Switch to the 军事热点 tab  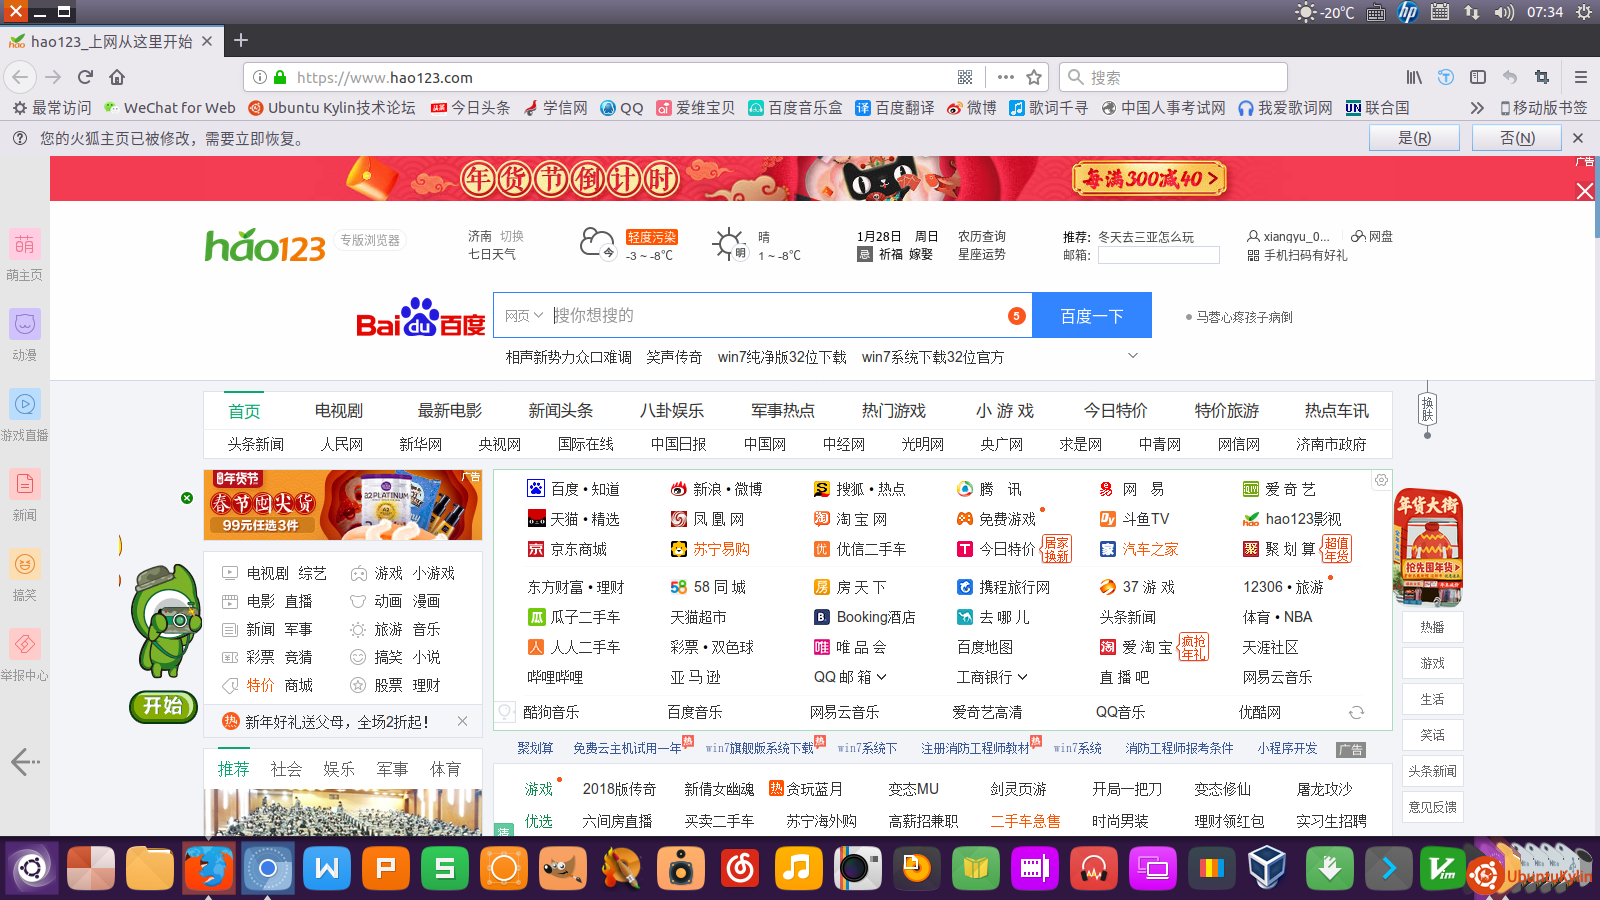783,411
